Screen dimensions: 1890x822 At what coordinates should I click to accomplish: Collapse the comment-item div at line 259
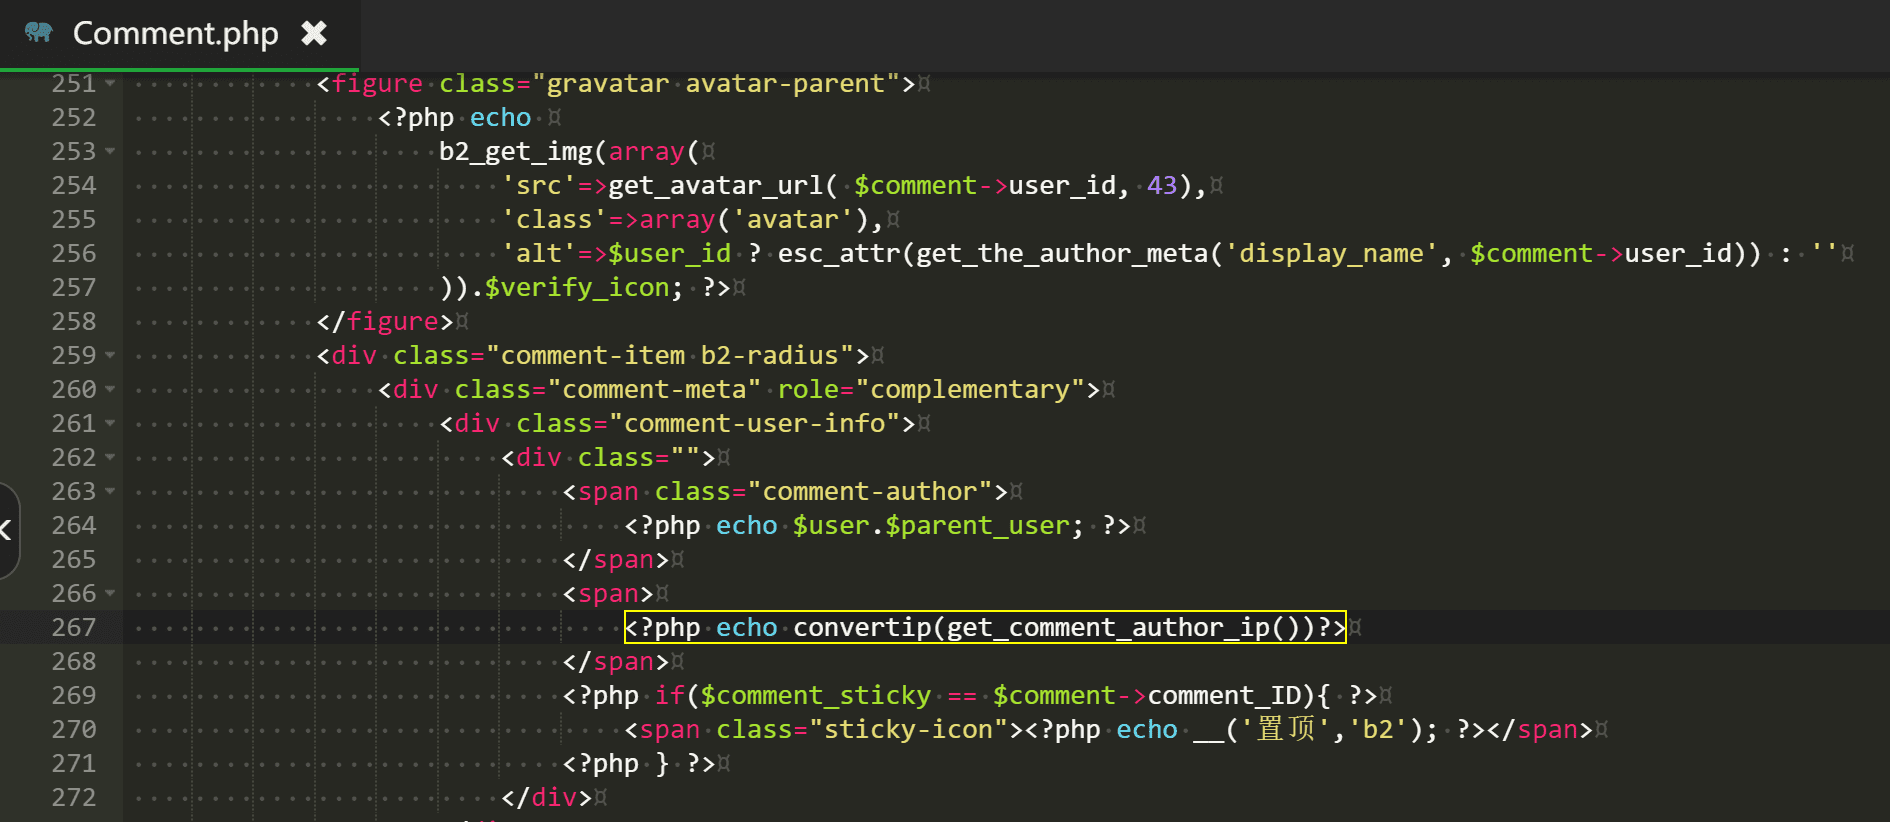coord(110,356)
